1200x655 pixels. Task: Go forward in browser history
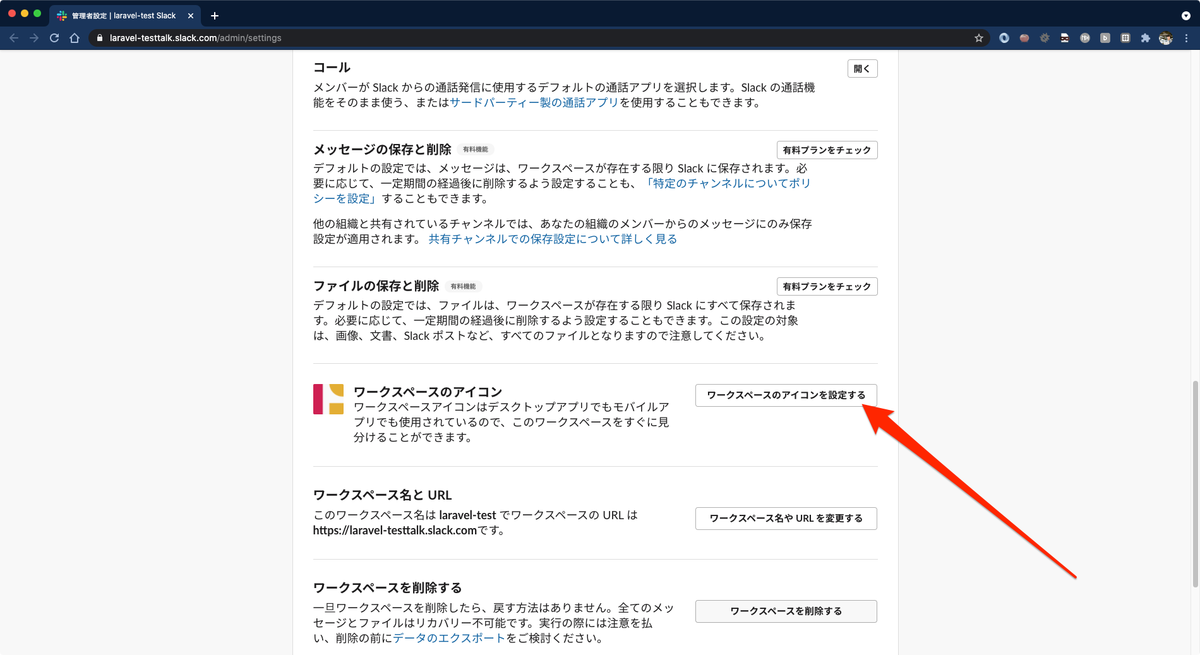(x=34, y=38)
